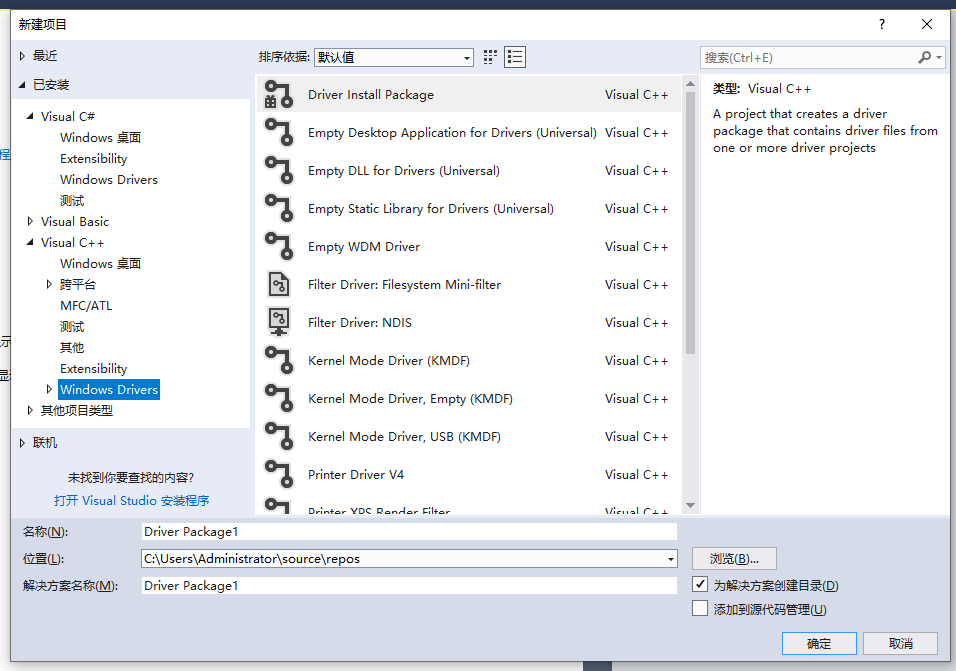
Task: Click the Kernel Mode Driver, USB (KMDF) icon
Action: (279, 436)
